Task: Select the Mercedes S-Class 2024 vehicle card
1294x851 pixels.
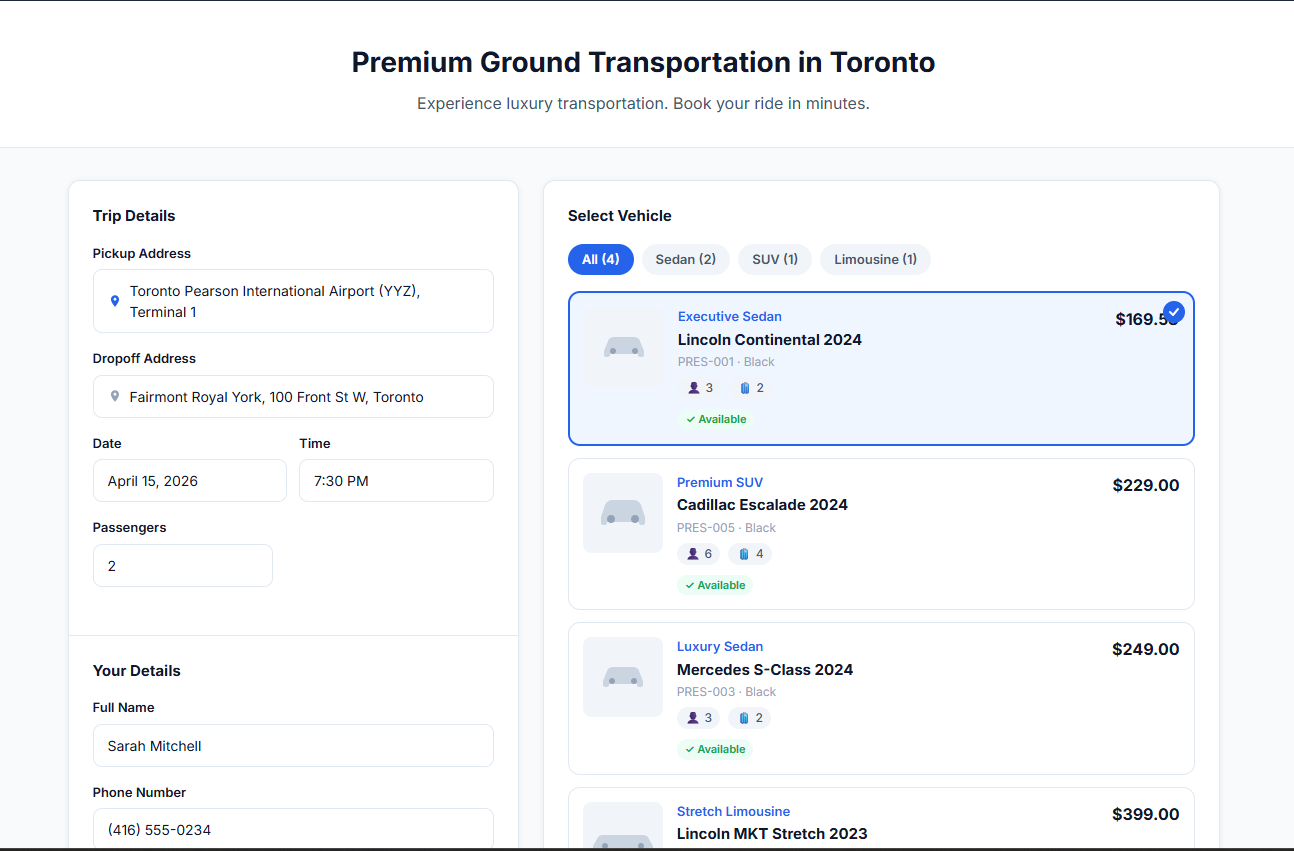Action: 880,698
